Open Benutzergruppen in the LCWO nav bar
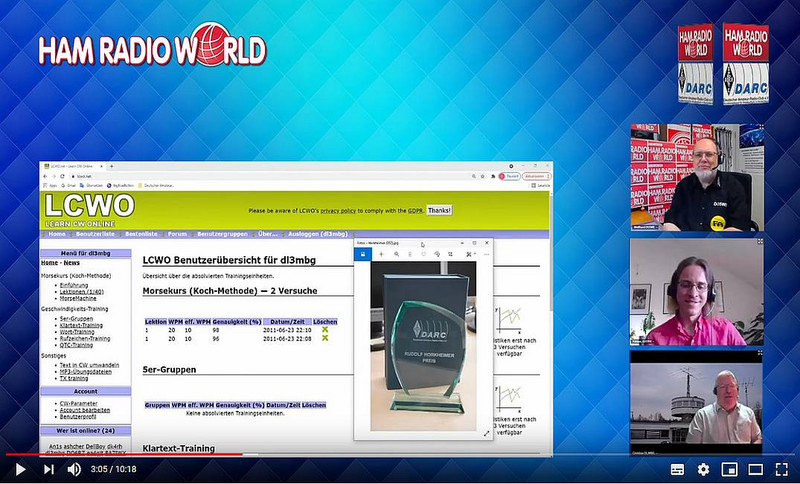The height and width of the screenshot is (484, 800). tap(222, 234)
